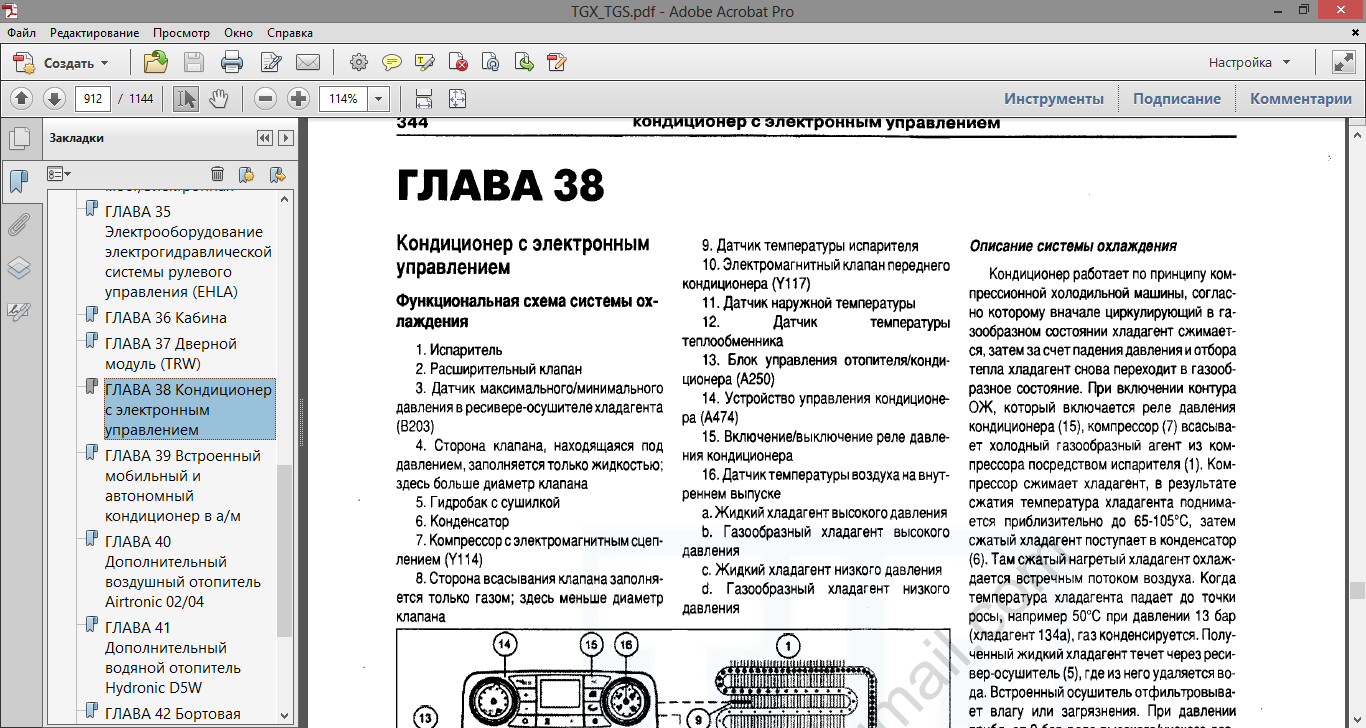Image resolution: width=1366 pixels, height=728 pixels.
Task: Click the Open file folder icon
Action: [155, 63]
